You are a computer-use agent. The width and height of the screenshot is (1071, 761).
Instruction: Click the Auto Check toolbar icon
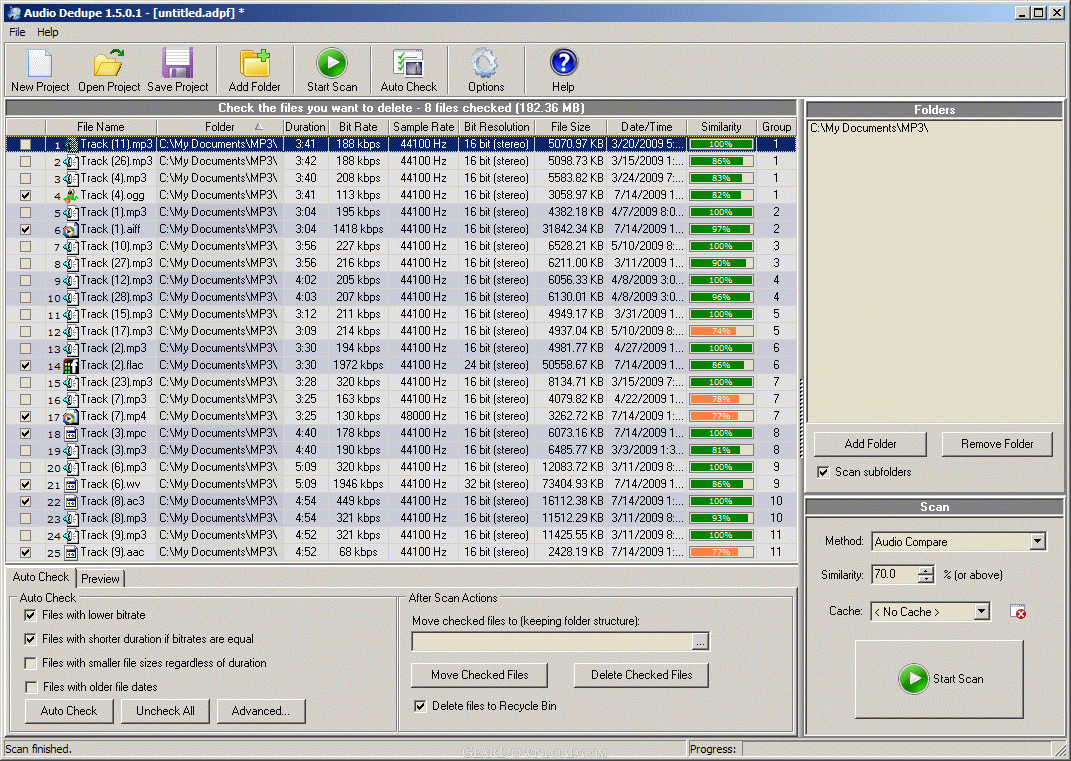(x=408, y=64)
